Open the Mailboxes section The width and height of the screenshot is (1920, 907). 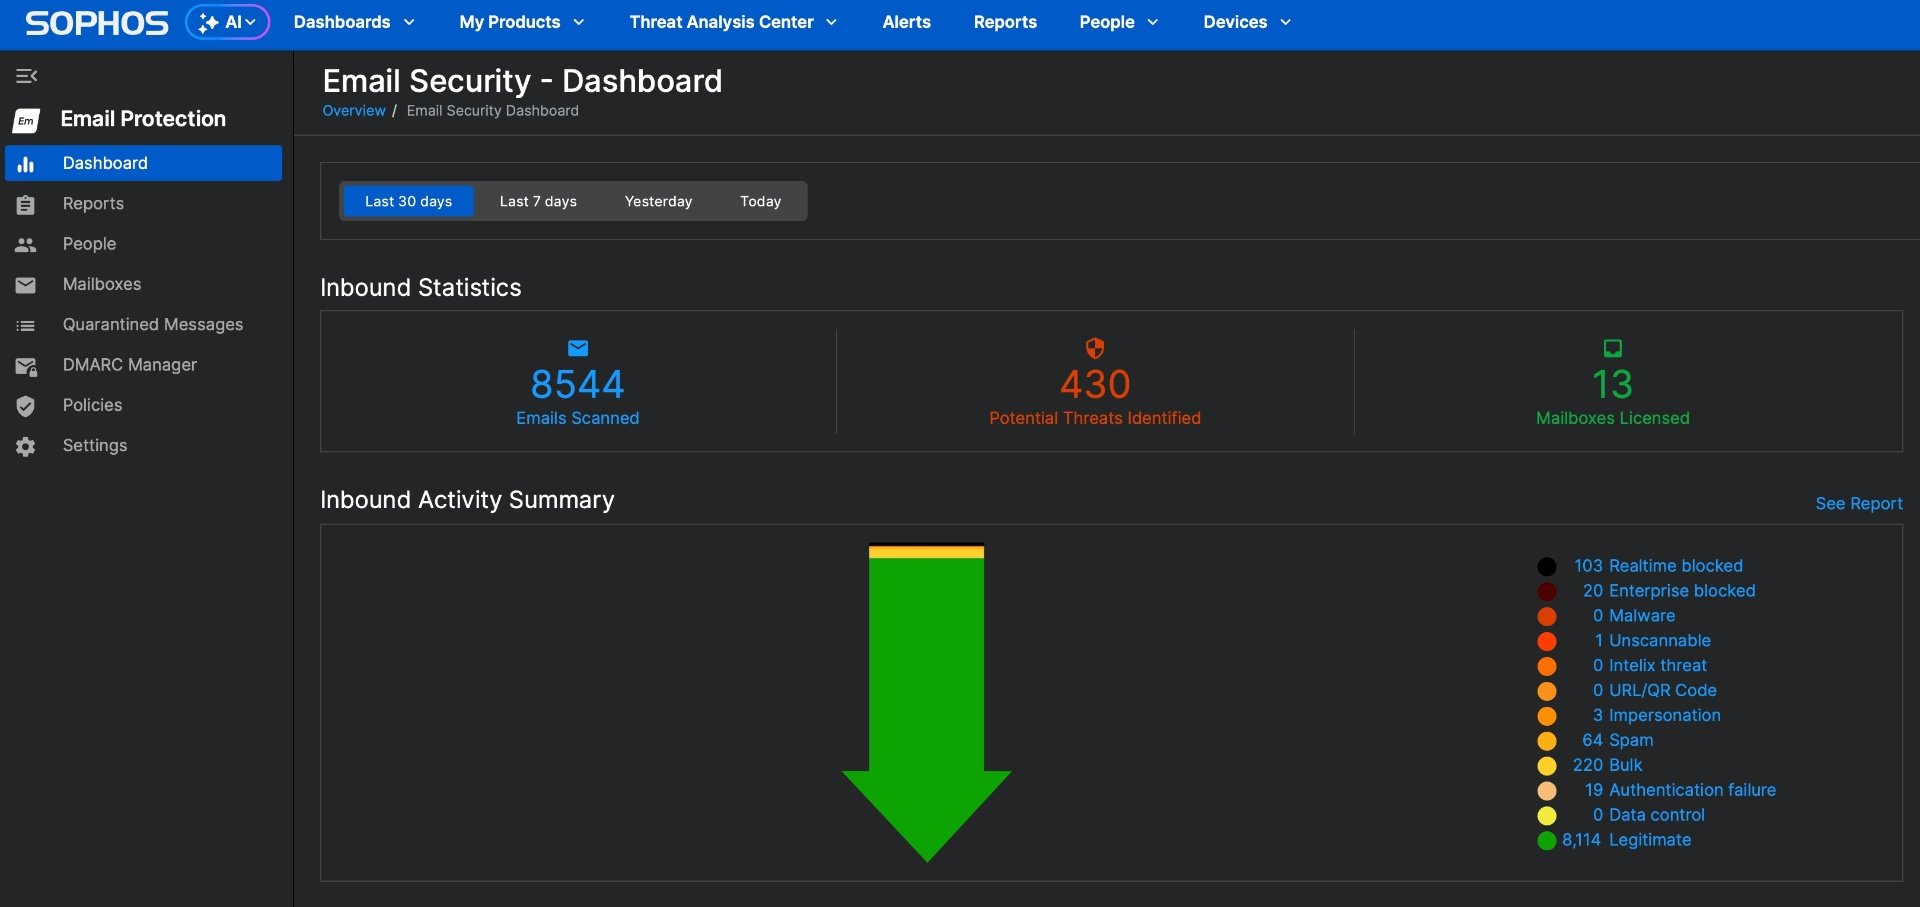102,284
